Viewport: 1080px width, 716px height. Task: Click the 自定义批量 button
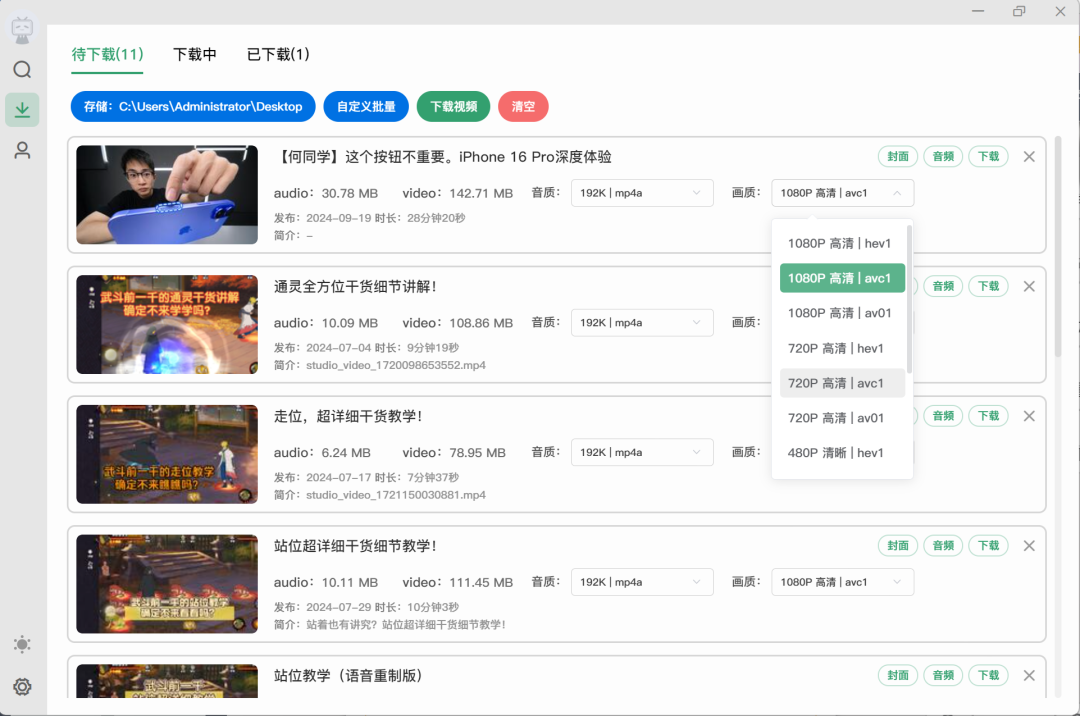(x=366, y=107)
